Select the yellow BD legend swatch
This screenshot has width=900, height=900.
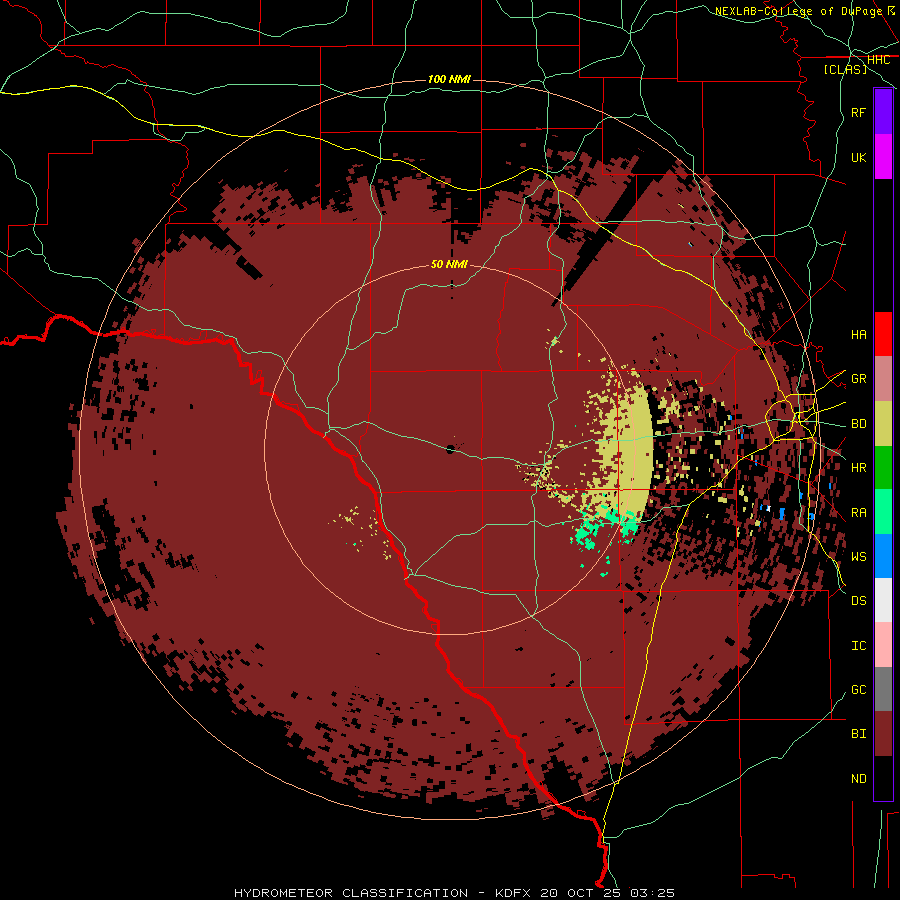[883, 424]
